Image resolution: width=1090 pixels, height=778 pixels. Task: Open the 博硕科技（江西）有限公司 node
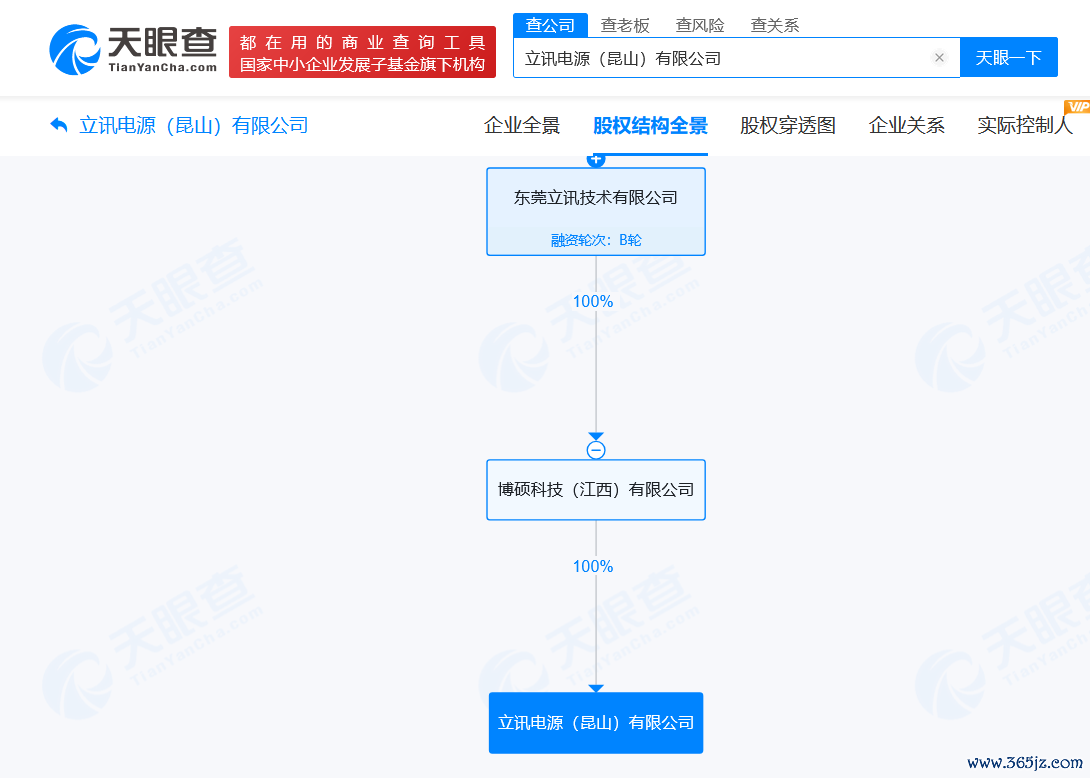pyautogui.click(x=596, y=489)
